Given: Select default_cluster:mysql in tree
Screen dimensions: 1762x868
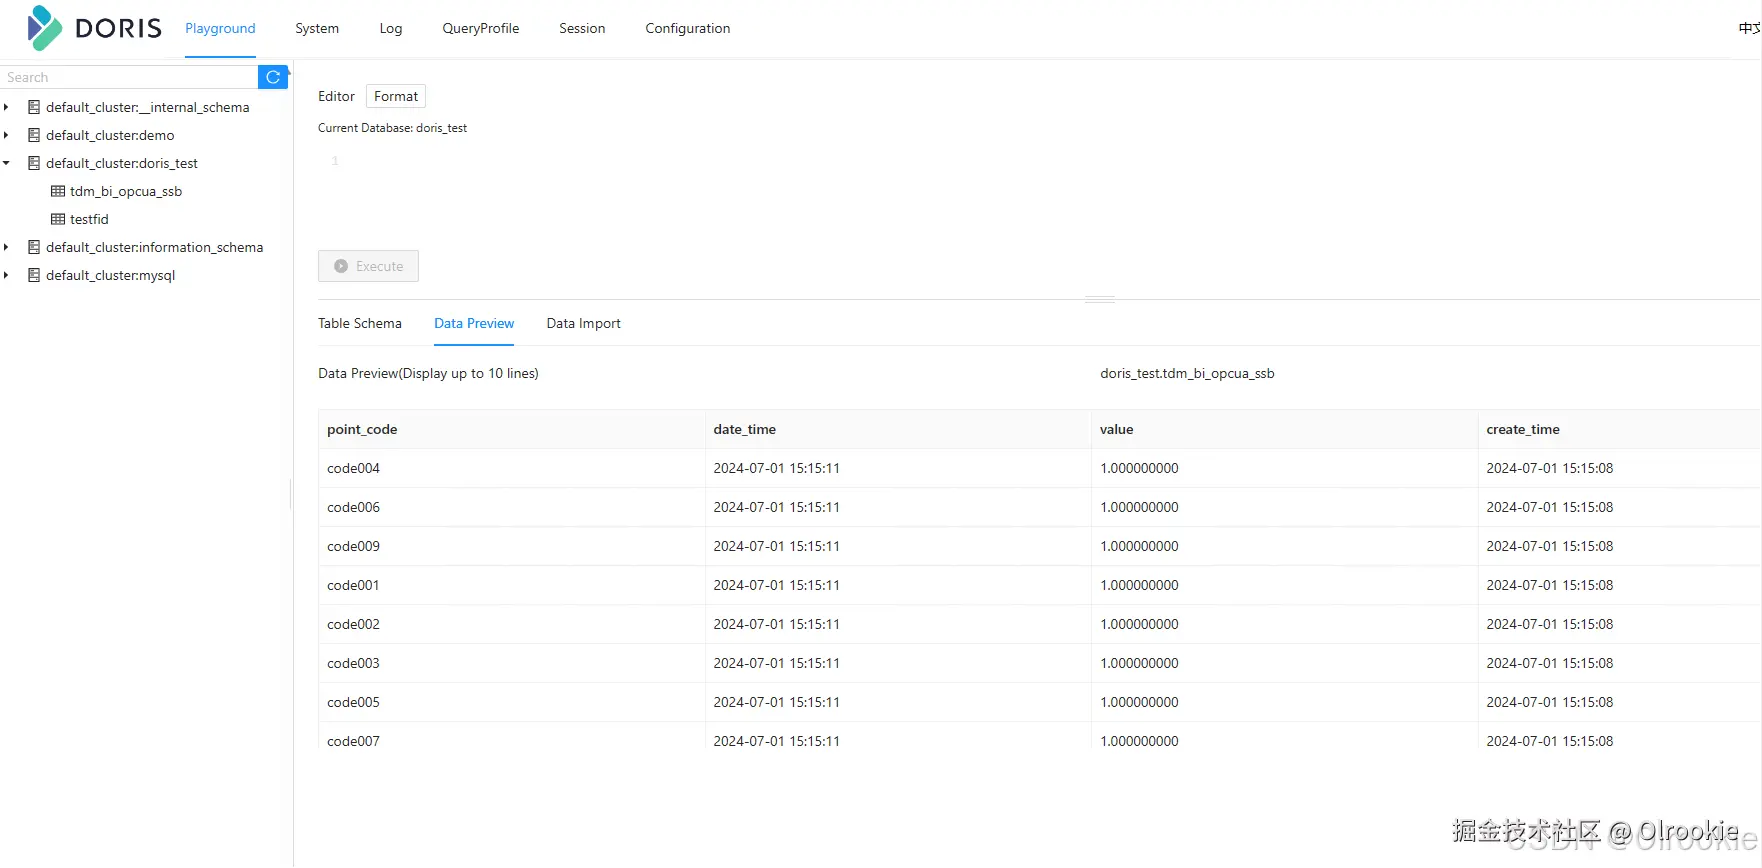Looking at the screenshot, I should pos(111,275).
